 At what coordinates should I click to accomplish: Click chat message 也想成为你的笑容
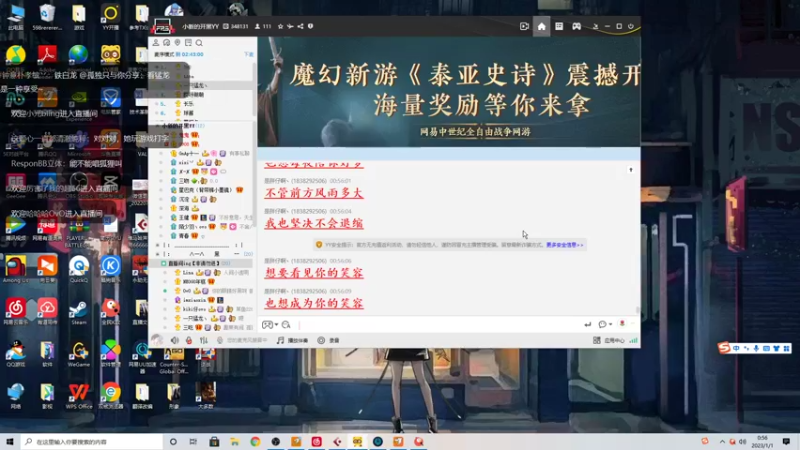pos(314,303)
